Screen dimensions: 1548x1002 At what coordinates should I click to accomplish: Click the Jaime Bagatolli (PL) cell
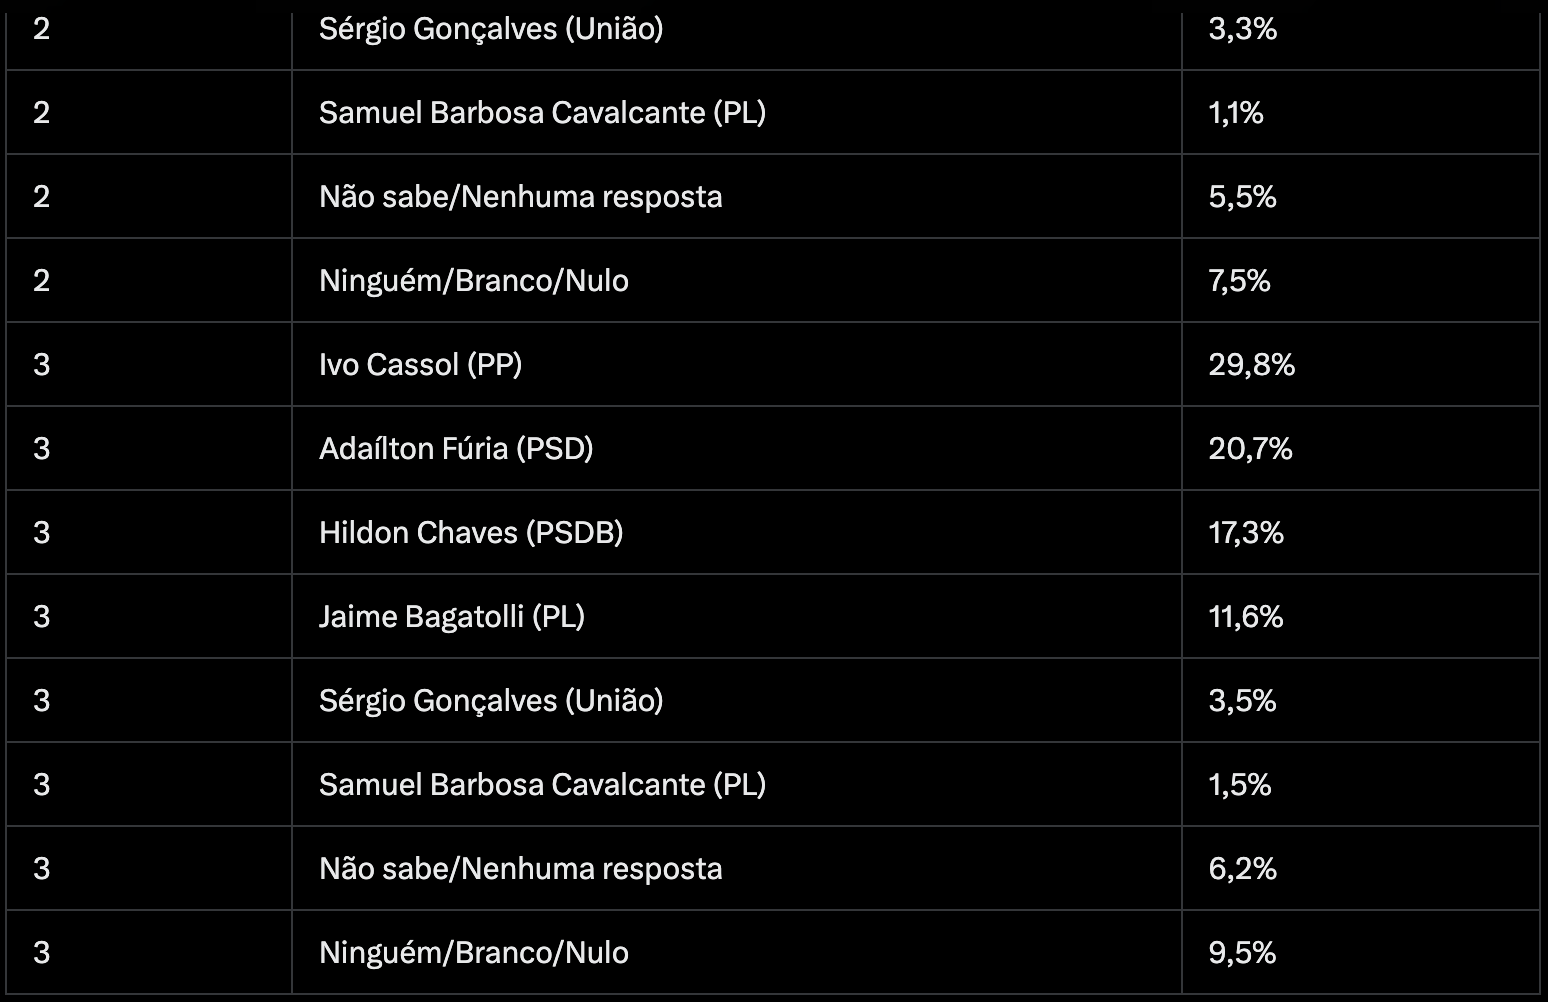[x=451, y=616]
